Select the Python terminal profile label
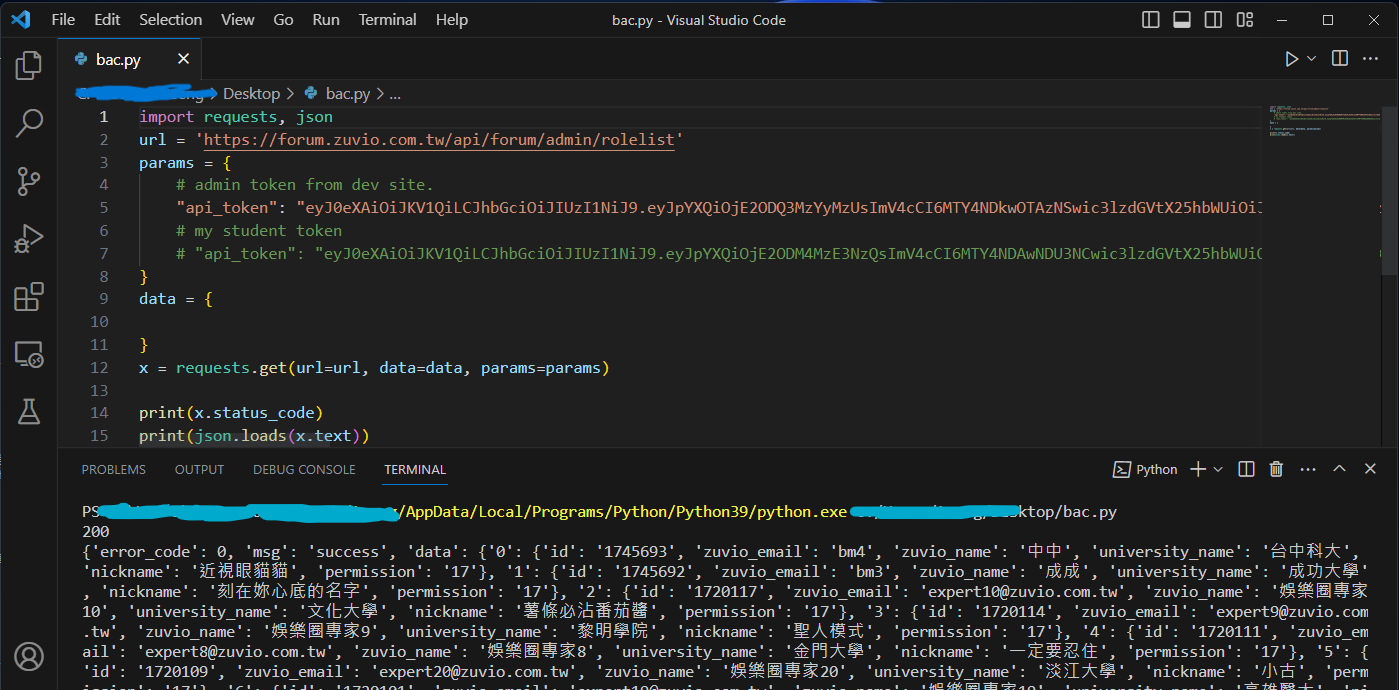 click(1146, 470)
